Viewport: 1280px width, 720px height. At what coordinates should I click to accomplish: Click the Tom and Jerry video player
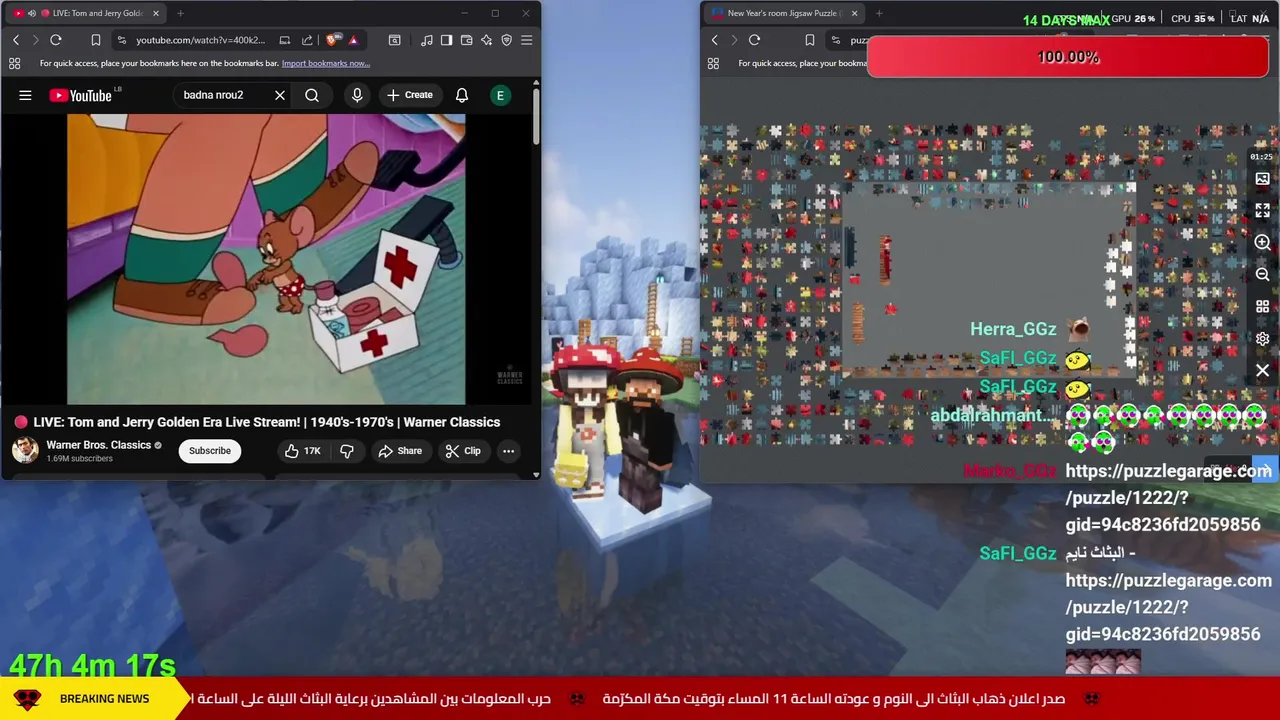coord(266,259)
